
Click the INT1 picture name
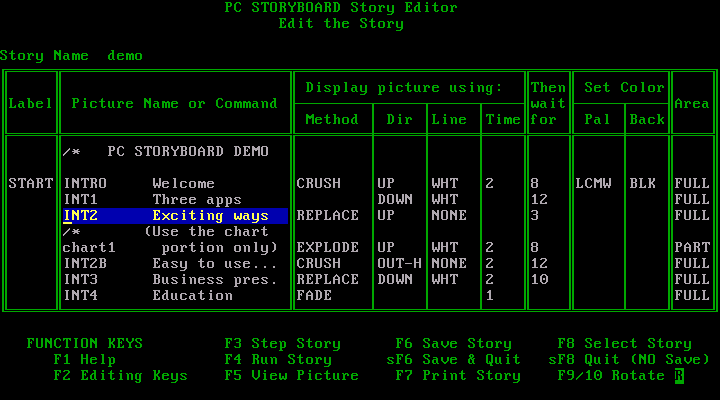(80, 200)
